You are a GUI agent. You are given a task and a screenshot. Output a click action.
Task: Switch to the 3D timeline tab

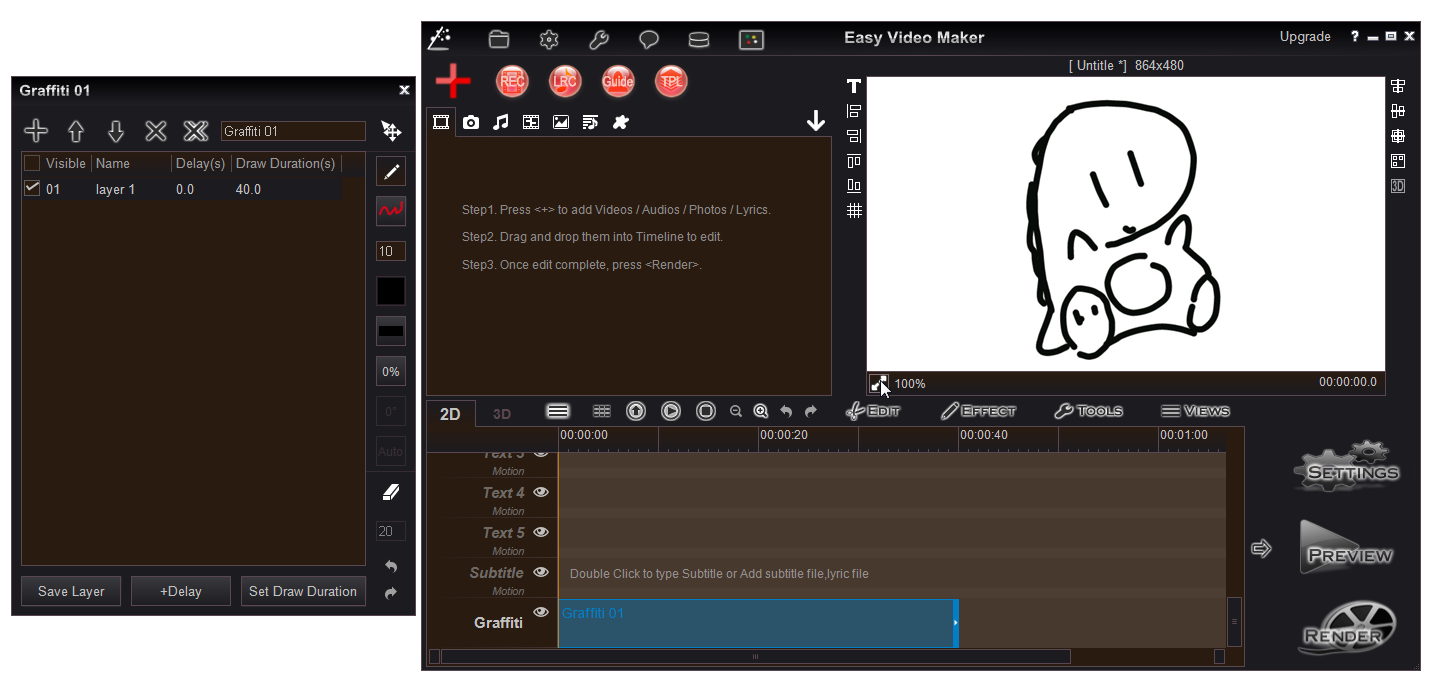point(502,414)
